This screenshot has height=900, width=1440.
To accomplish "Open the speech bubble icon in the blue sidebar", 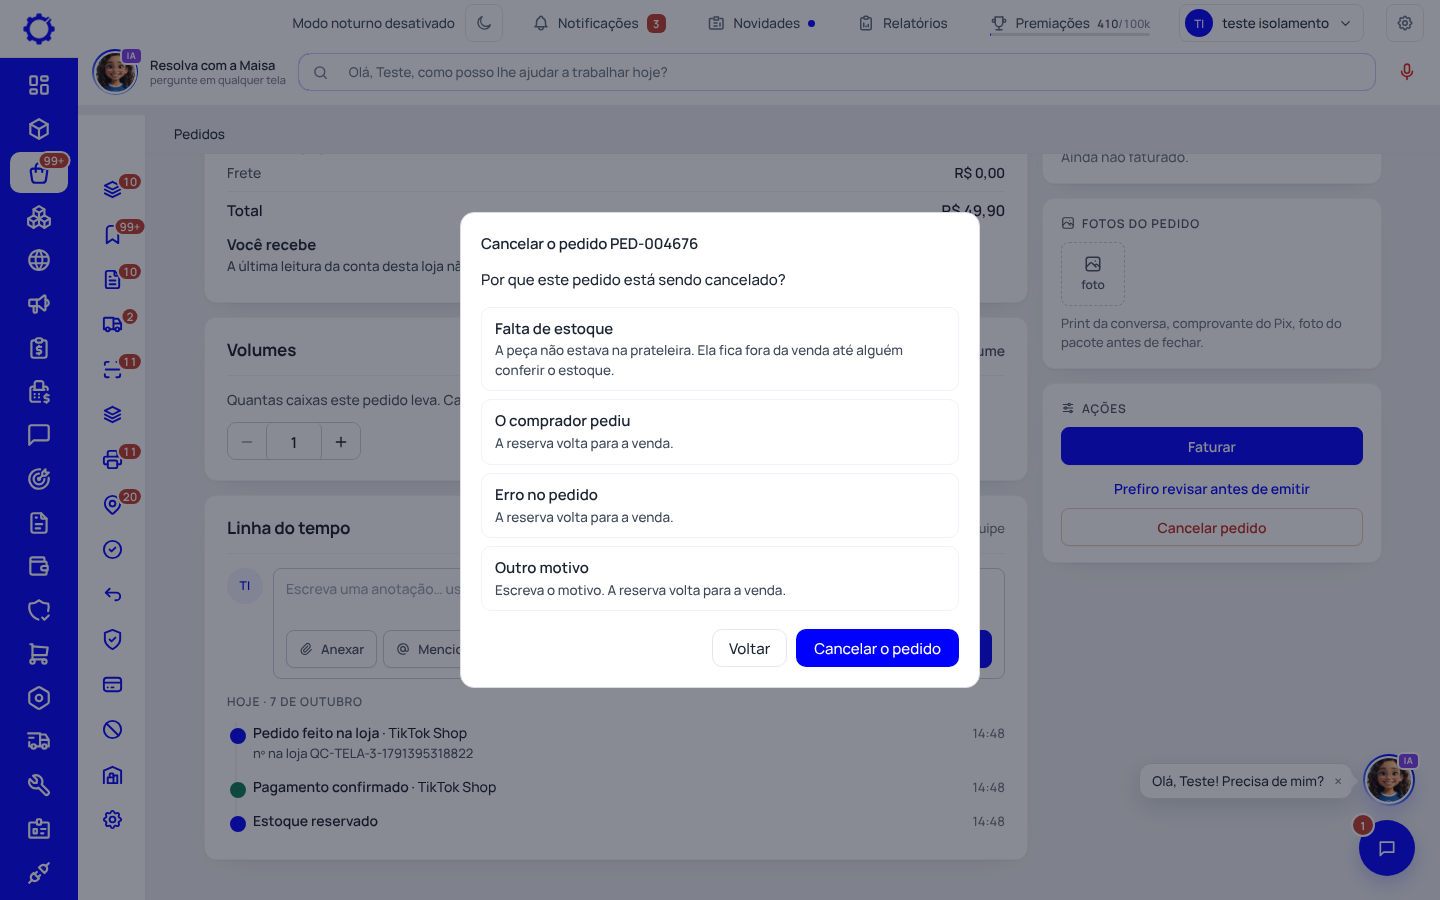I will [39, 435].
